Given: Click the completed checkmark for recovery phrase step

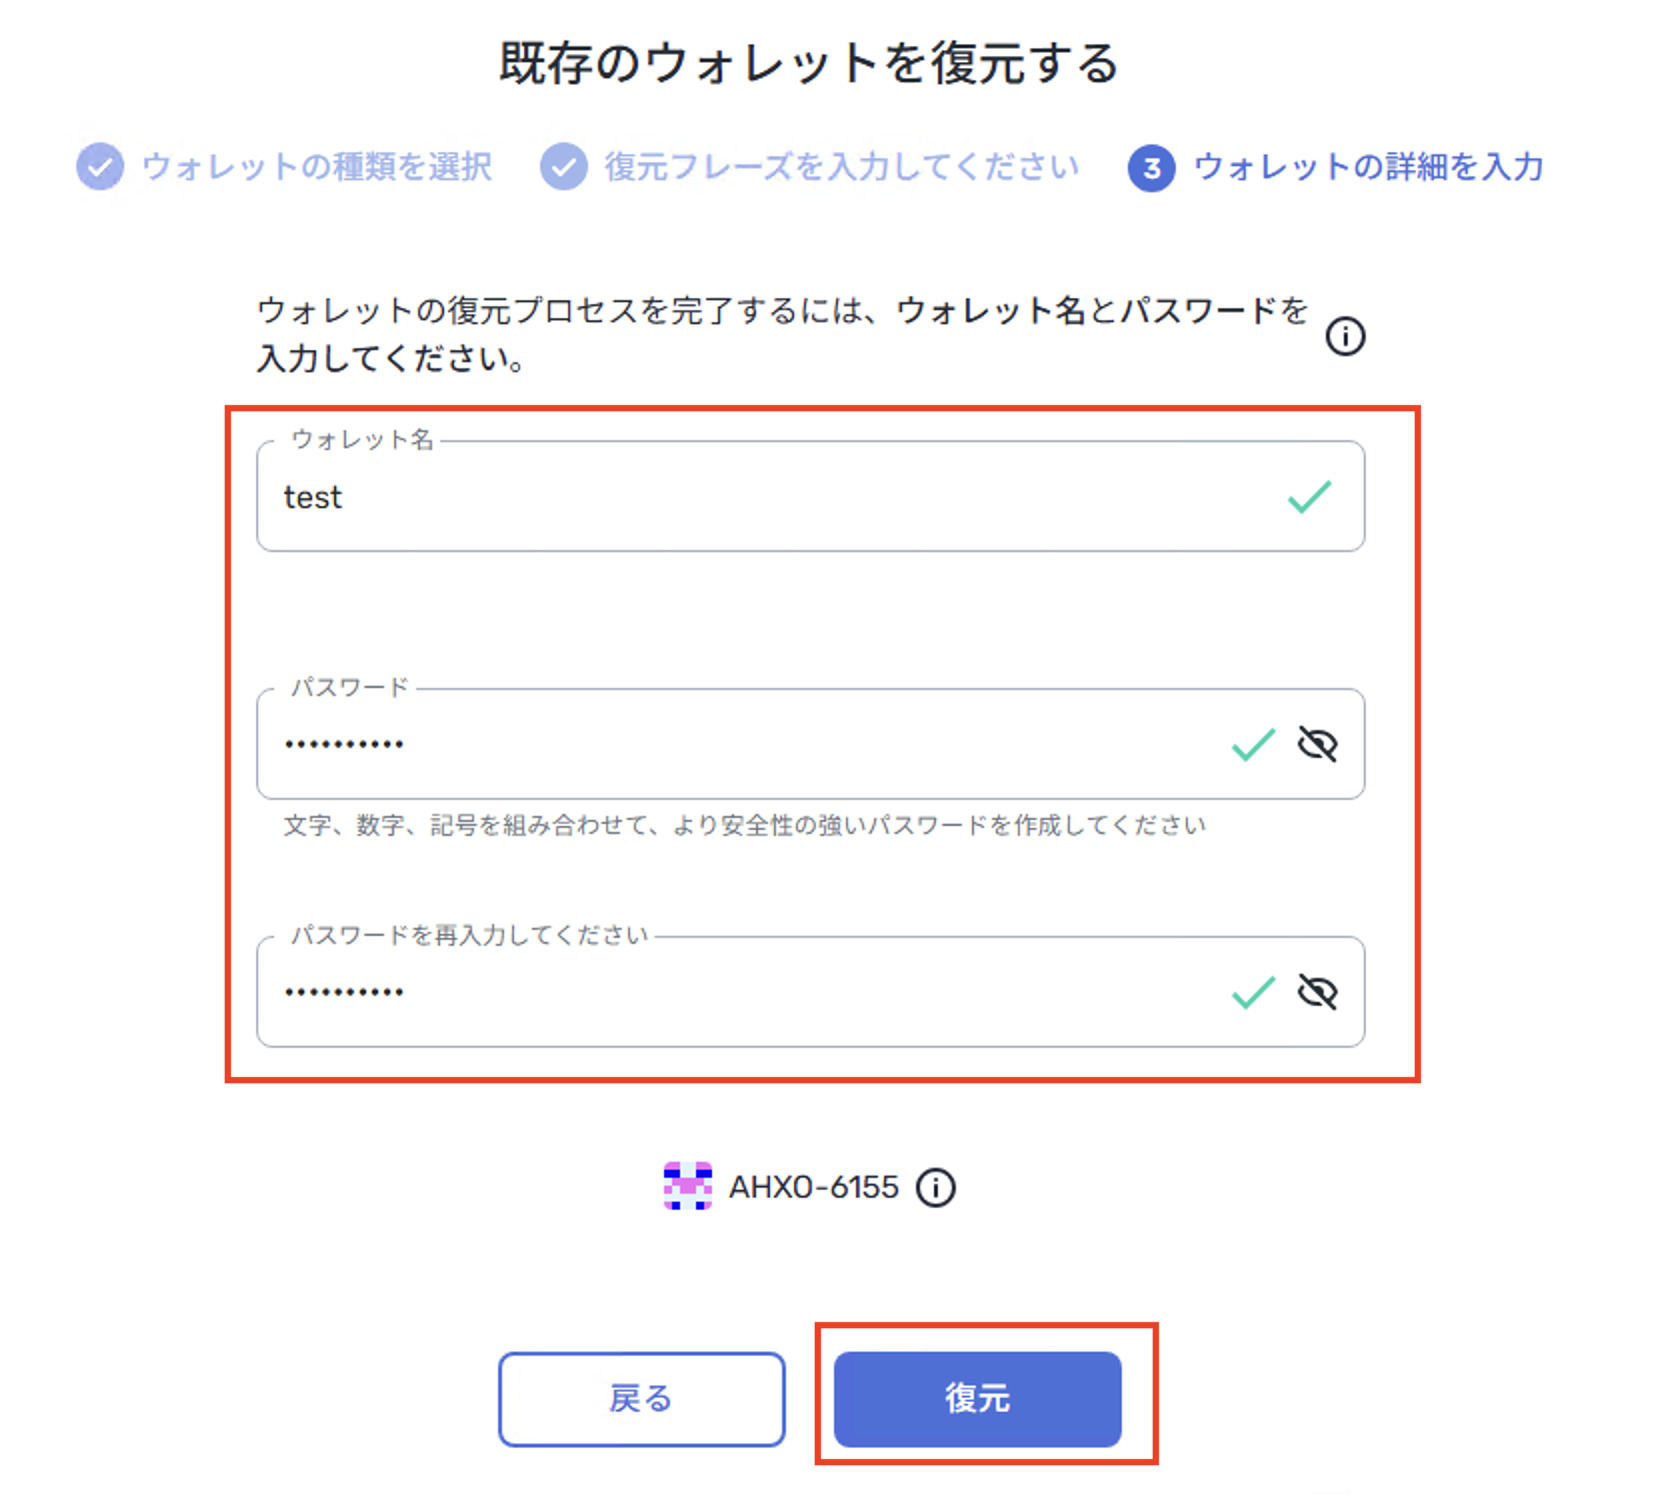Looking at the screenshot, I should (x=564, y=166).
